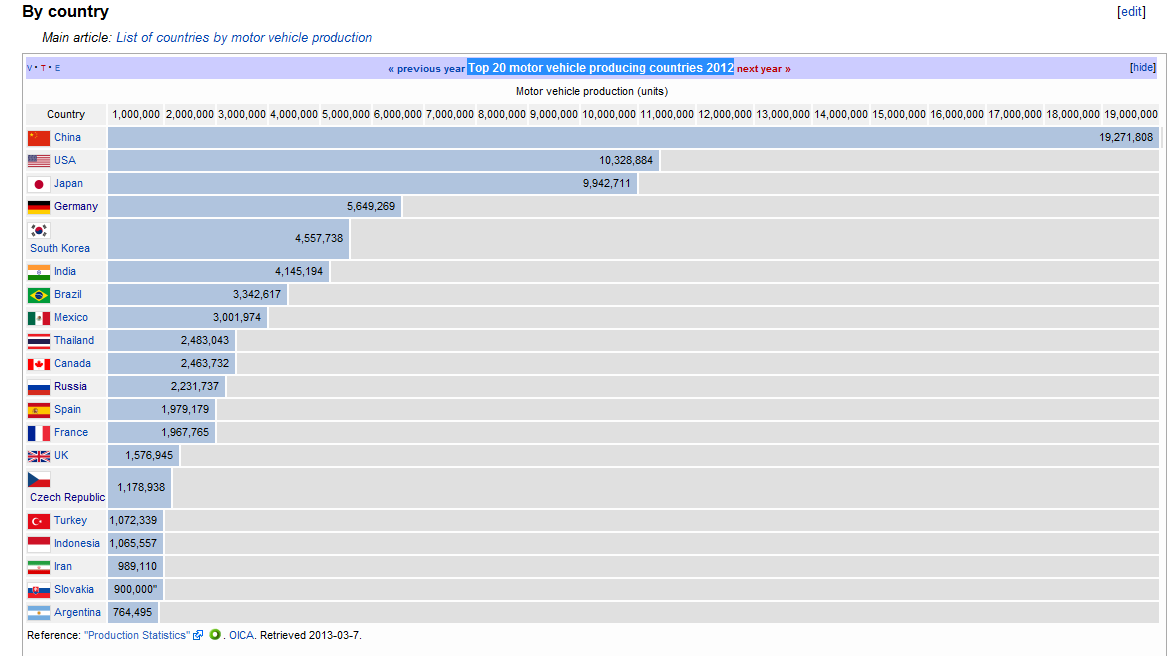
Task: Open the France country link
Action: 71,432
